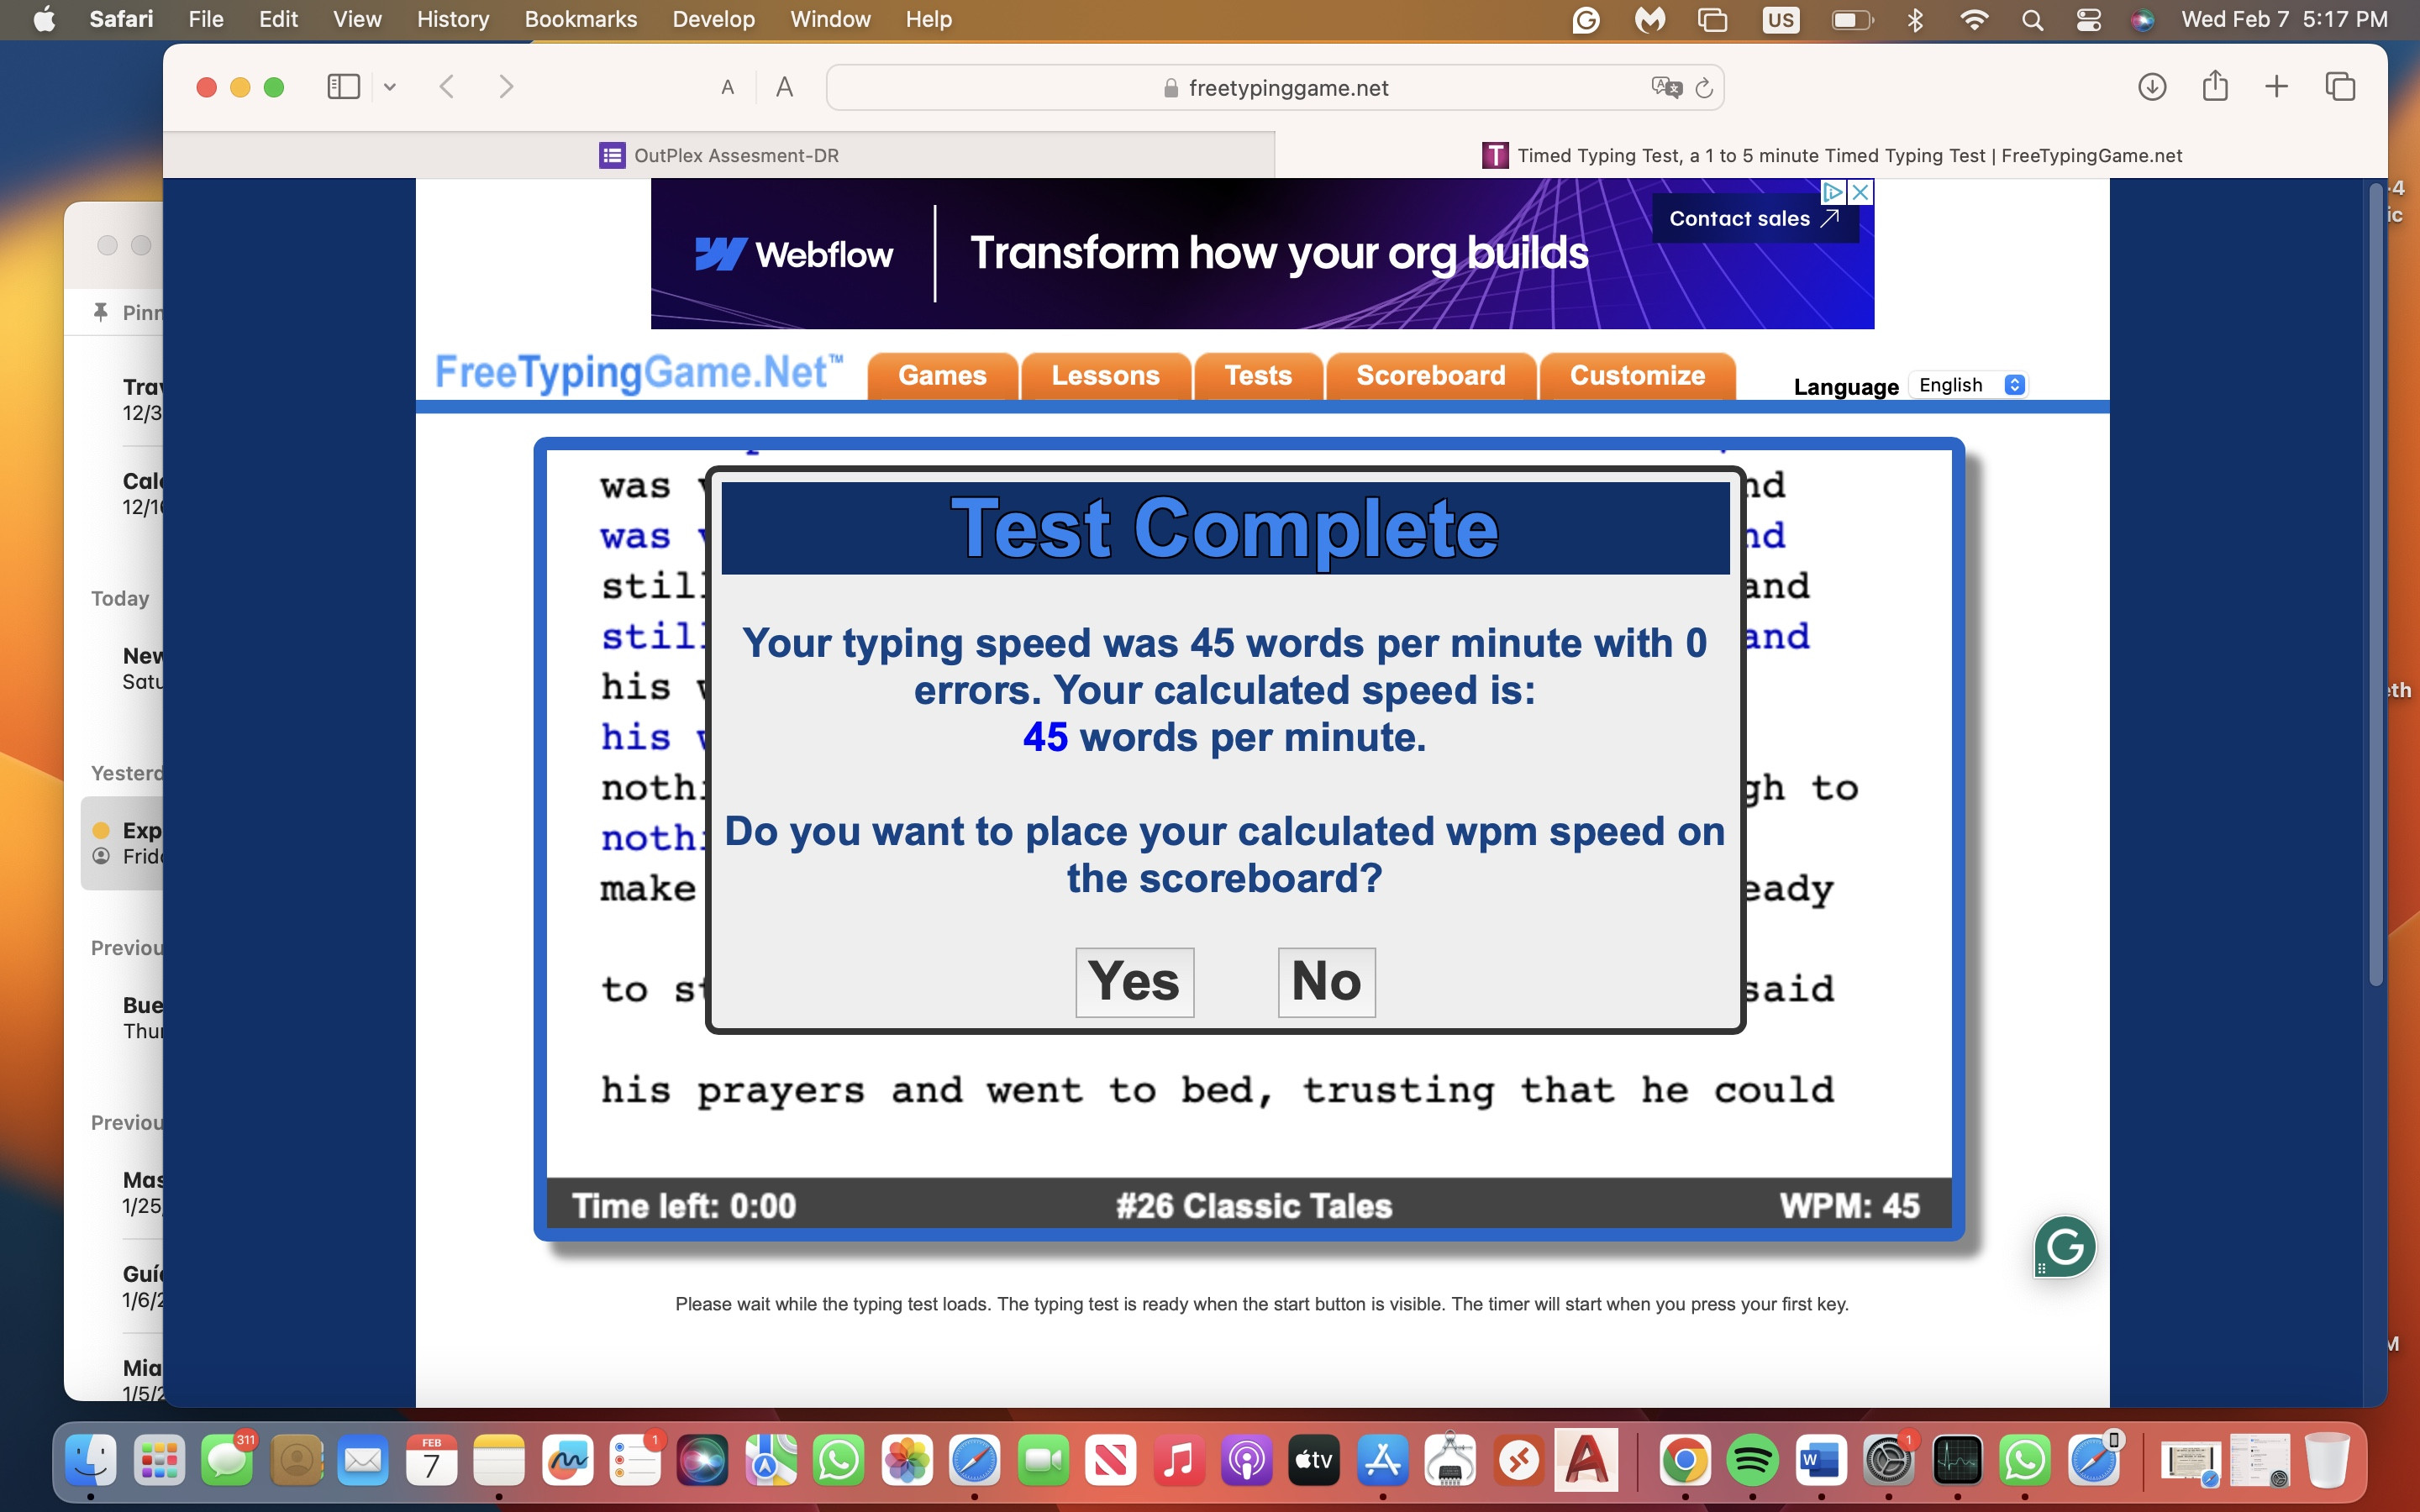Viewport: 2420px width, 1512px height.
Task: Close the Webflow ad with the X
Action: coord(1861,192)
